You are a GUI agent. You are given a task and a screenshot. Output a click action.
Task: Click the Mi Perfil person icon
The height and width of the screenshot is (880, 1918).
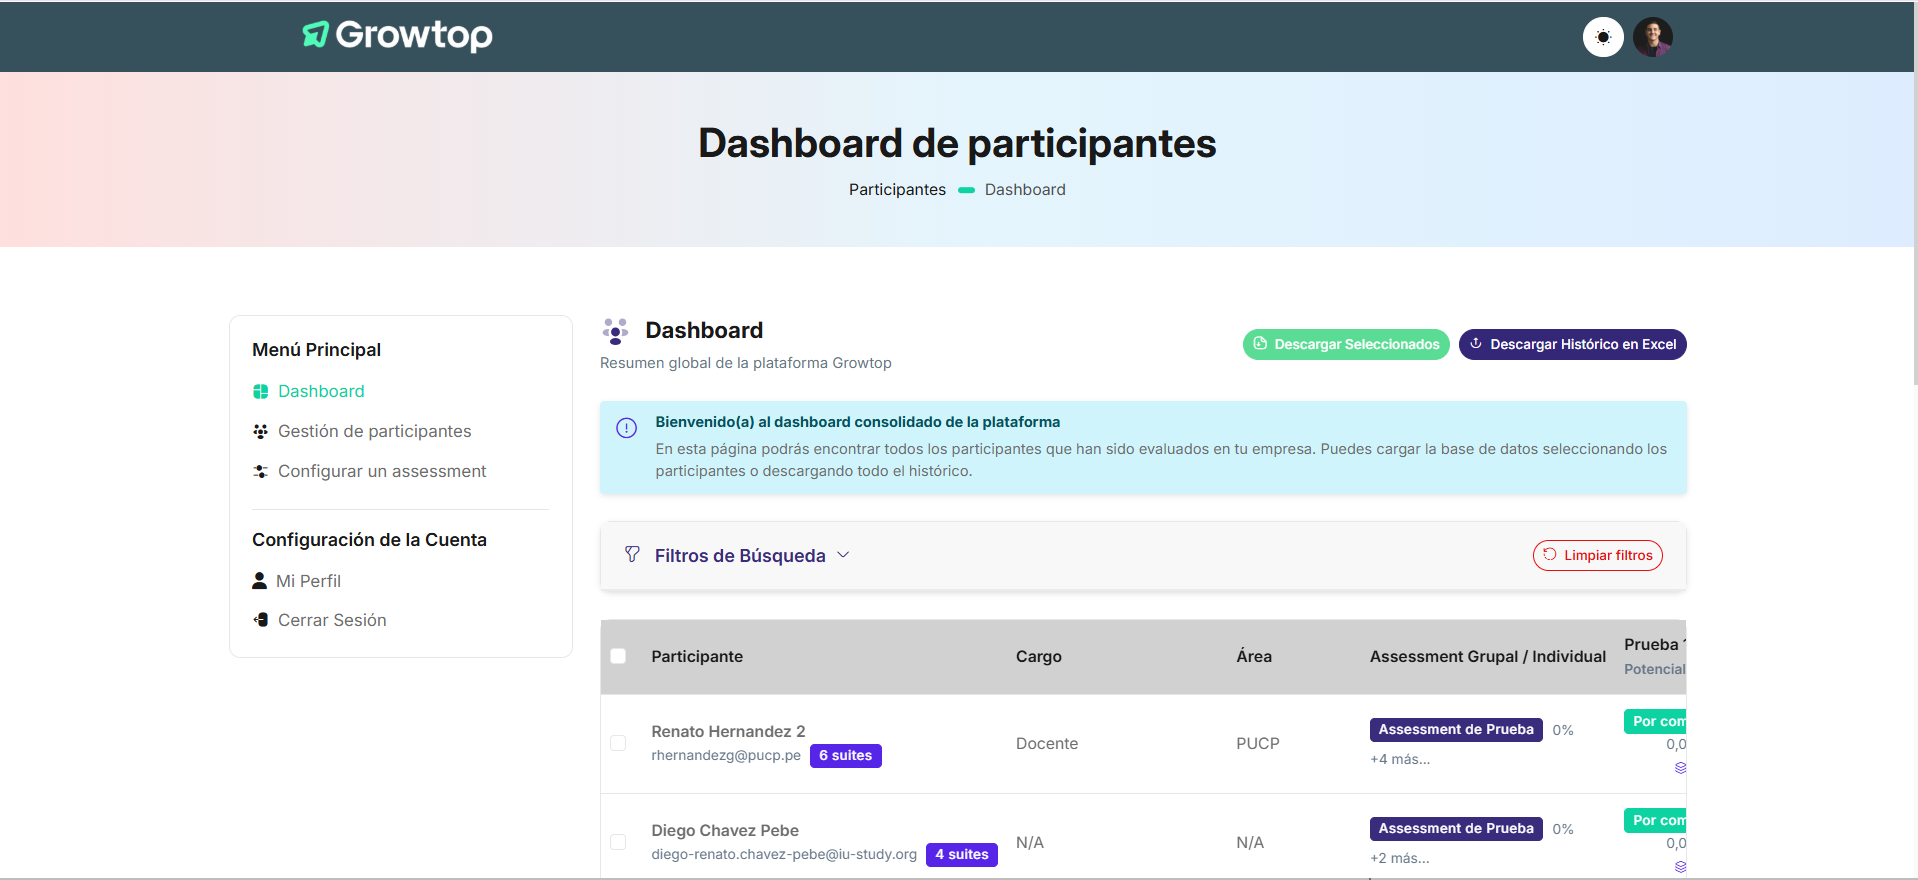tap(259, 581)
